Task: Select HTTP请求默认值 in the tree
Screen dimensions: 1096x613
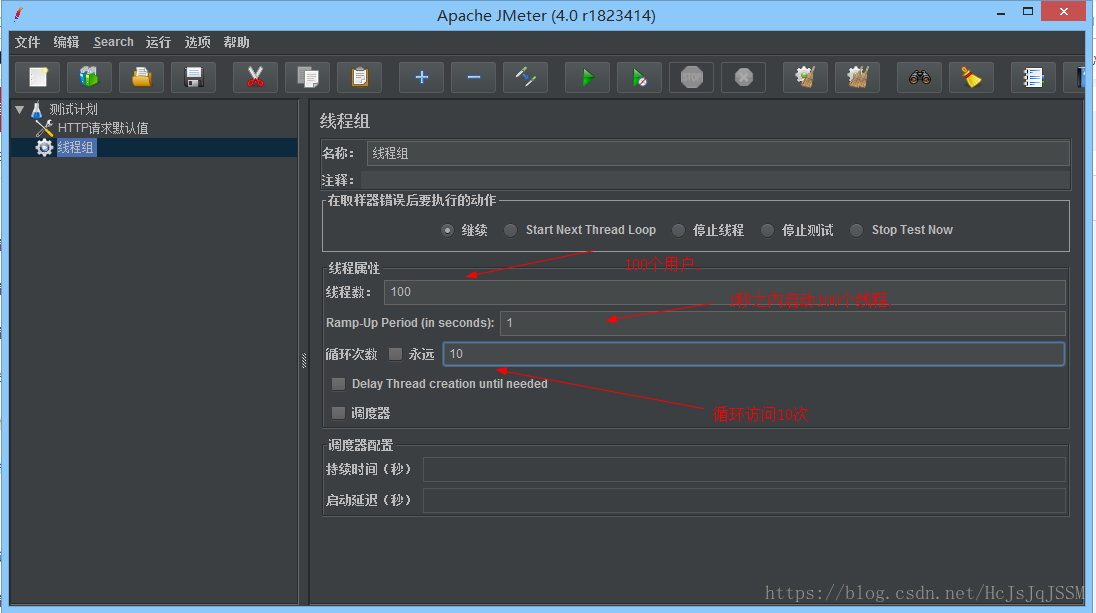Action: pyautogui.click(x=103, y=128)
